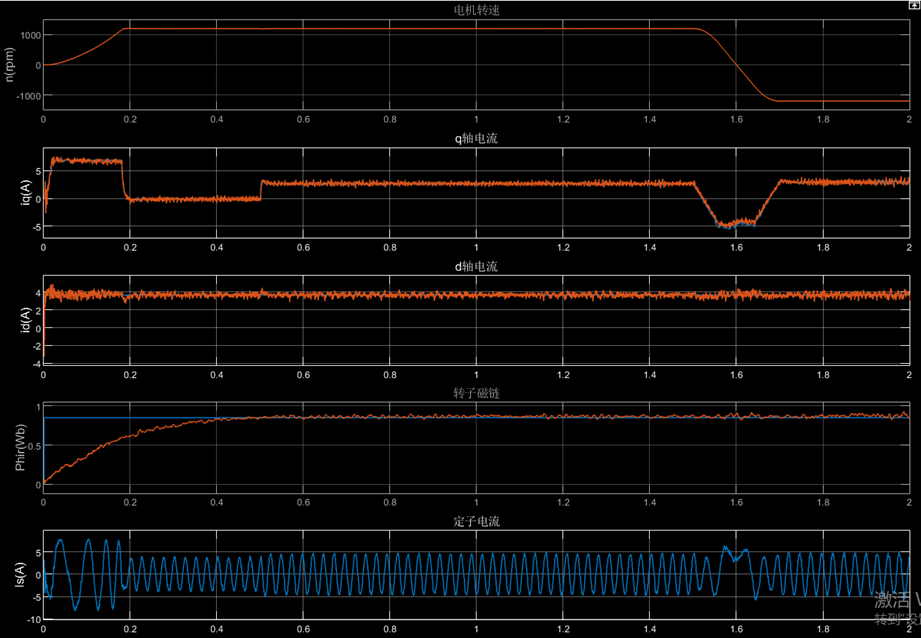This screenshot has width=921, height=638.
Task: Select the 电机转速 plot title
Action: coord(476,10)
